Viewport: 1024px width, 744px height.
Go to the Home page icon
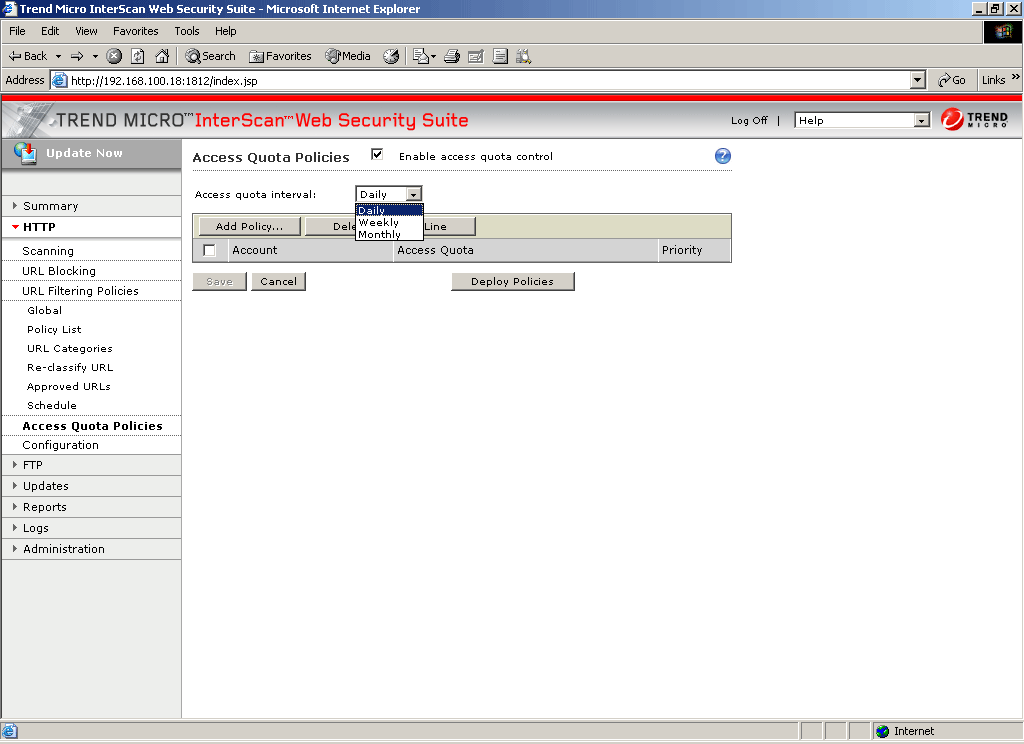(x=162, y=56)
